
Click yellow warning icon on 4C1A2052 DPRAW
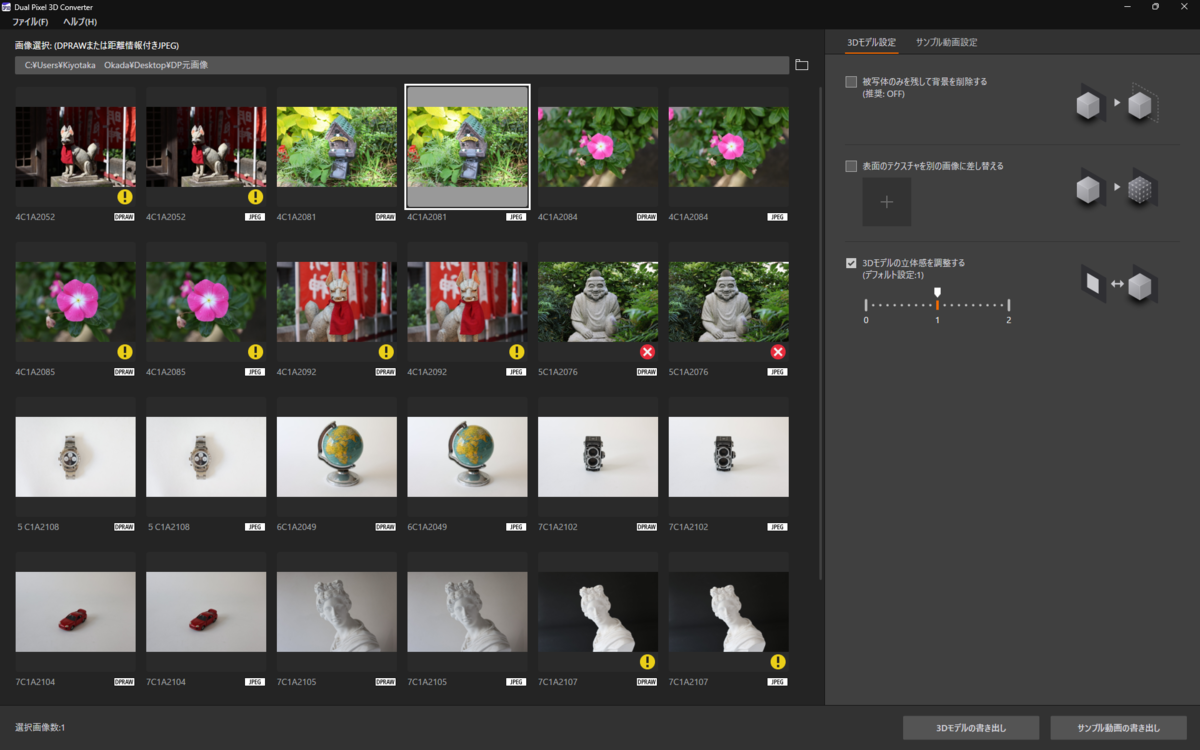[125, 197]
